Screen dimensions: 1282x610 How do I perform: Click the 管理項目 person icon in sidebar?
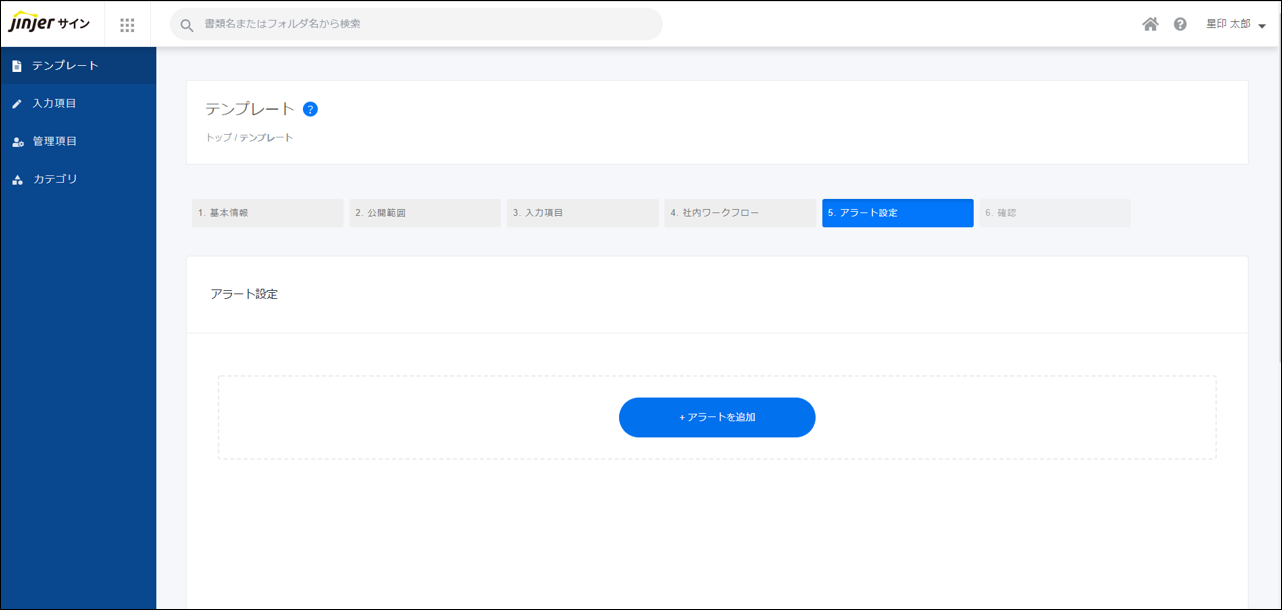pos(17,142)
